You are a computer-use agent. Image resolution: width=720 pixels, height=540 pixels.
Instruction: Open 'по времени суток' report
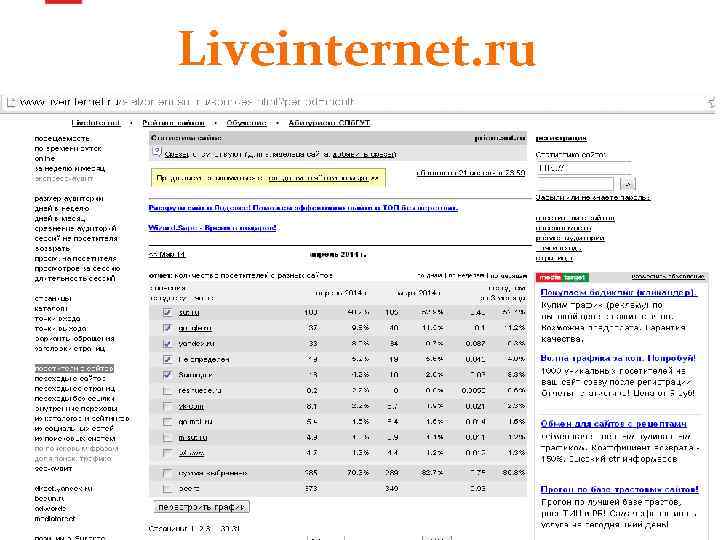[68, 148]
